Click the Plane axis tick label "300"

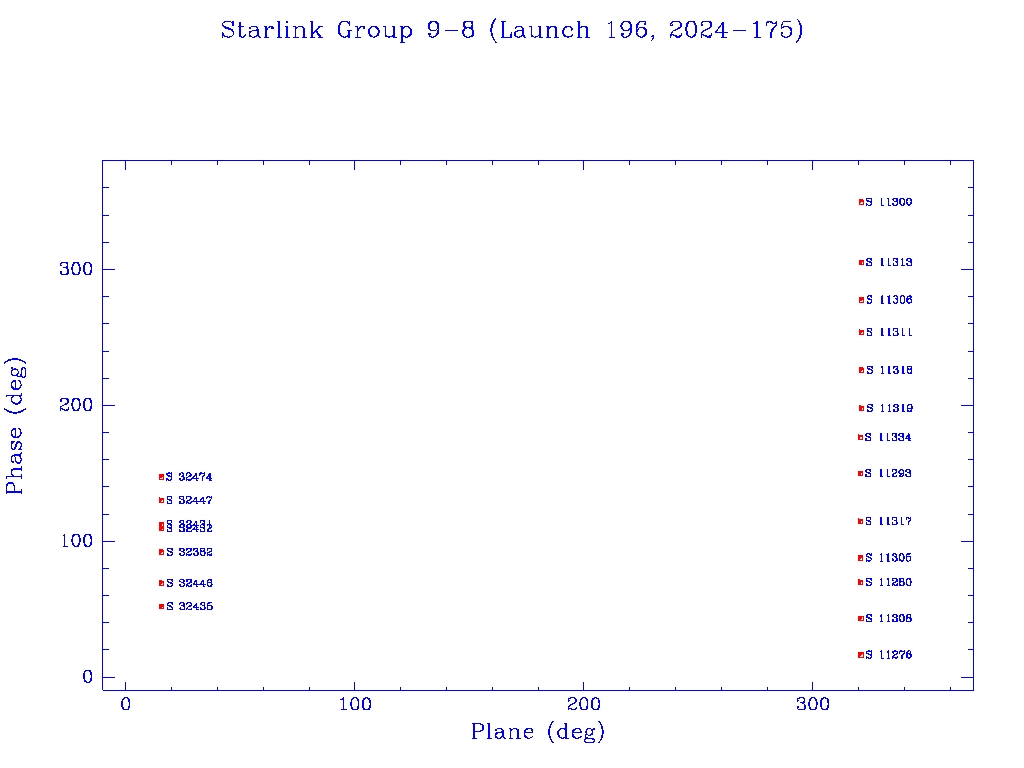pyautogui.click(x=813, y=704)
